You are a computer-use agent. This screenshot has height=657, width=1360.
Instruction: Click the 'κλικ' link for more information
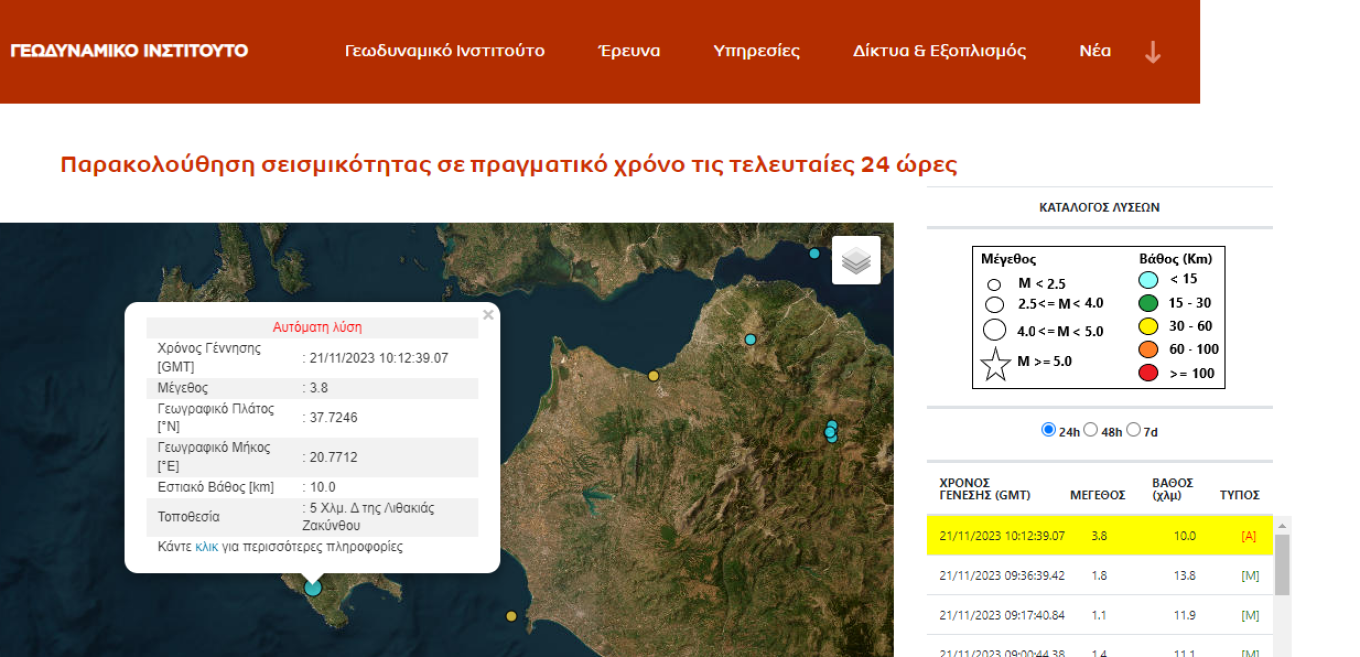coord(206,547)
